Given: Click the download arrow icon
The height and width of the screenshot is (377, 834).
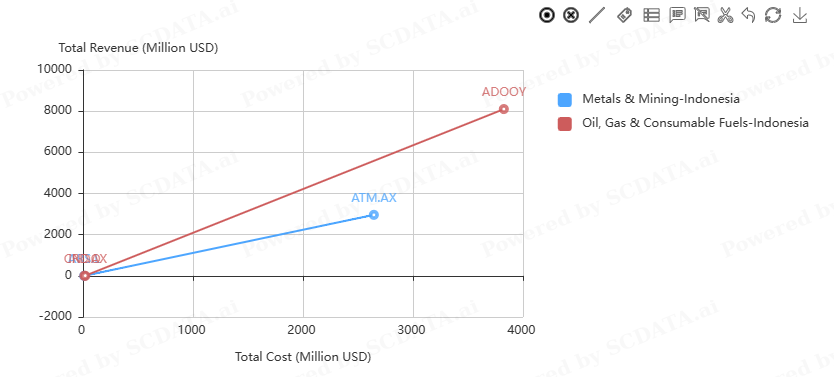Looking at the screenshot, I should tap(799, 15).
